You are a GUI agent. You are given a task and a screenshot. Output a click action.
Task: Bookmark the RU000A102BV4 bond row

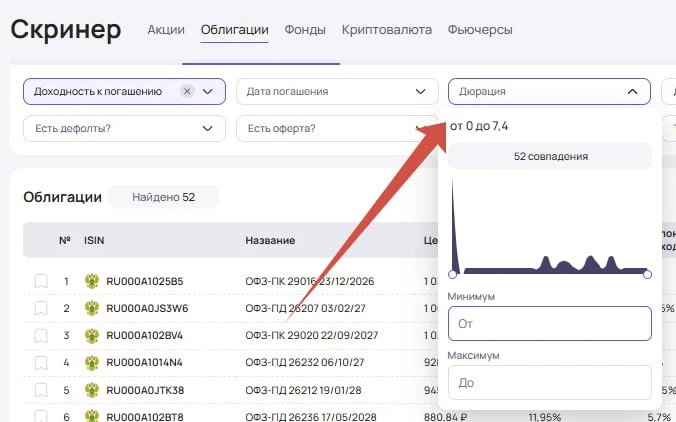[x=41, y=335]
